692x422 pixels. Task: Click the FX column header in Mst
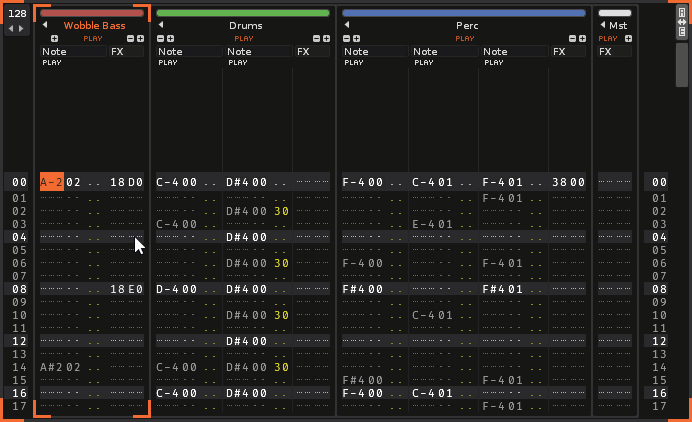615,52
